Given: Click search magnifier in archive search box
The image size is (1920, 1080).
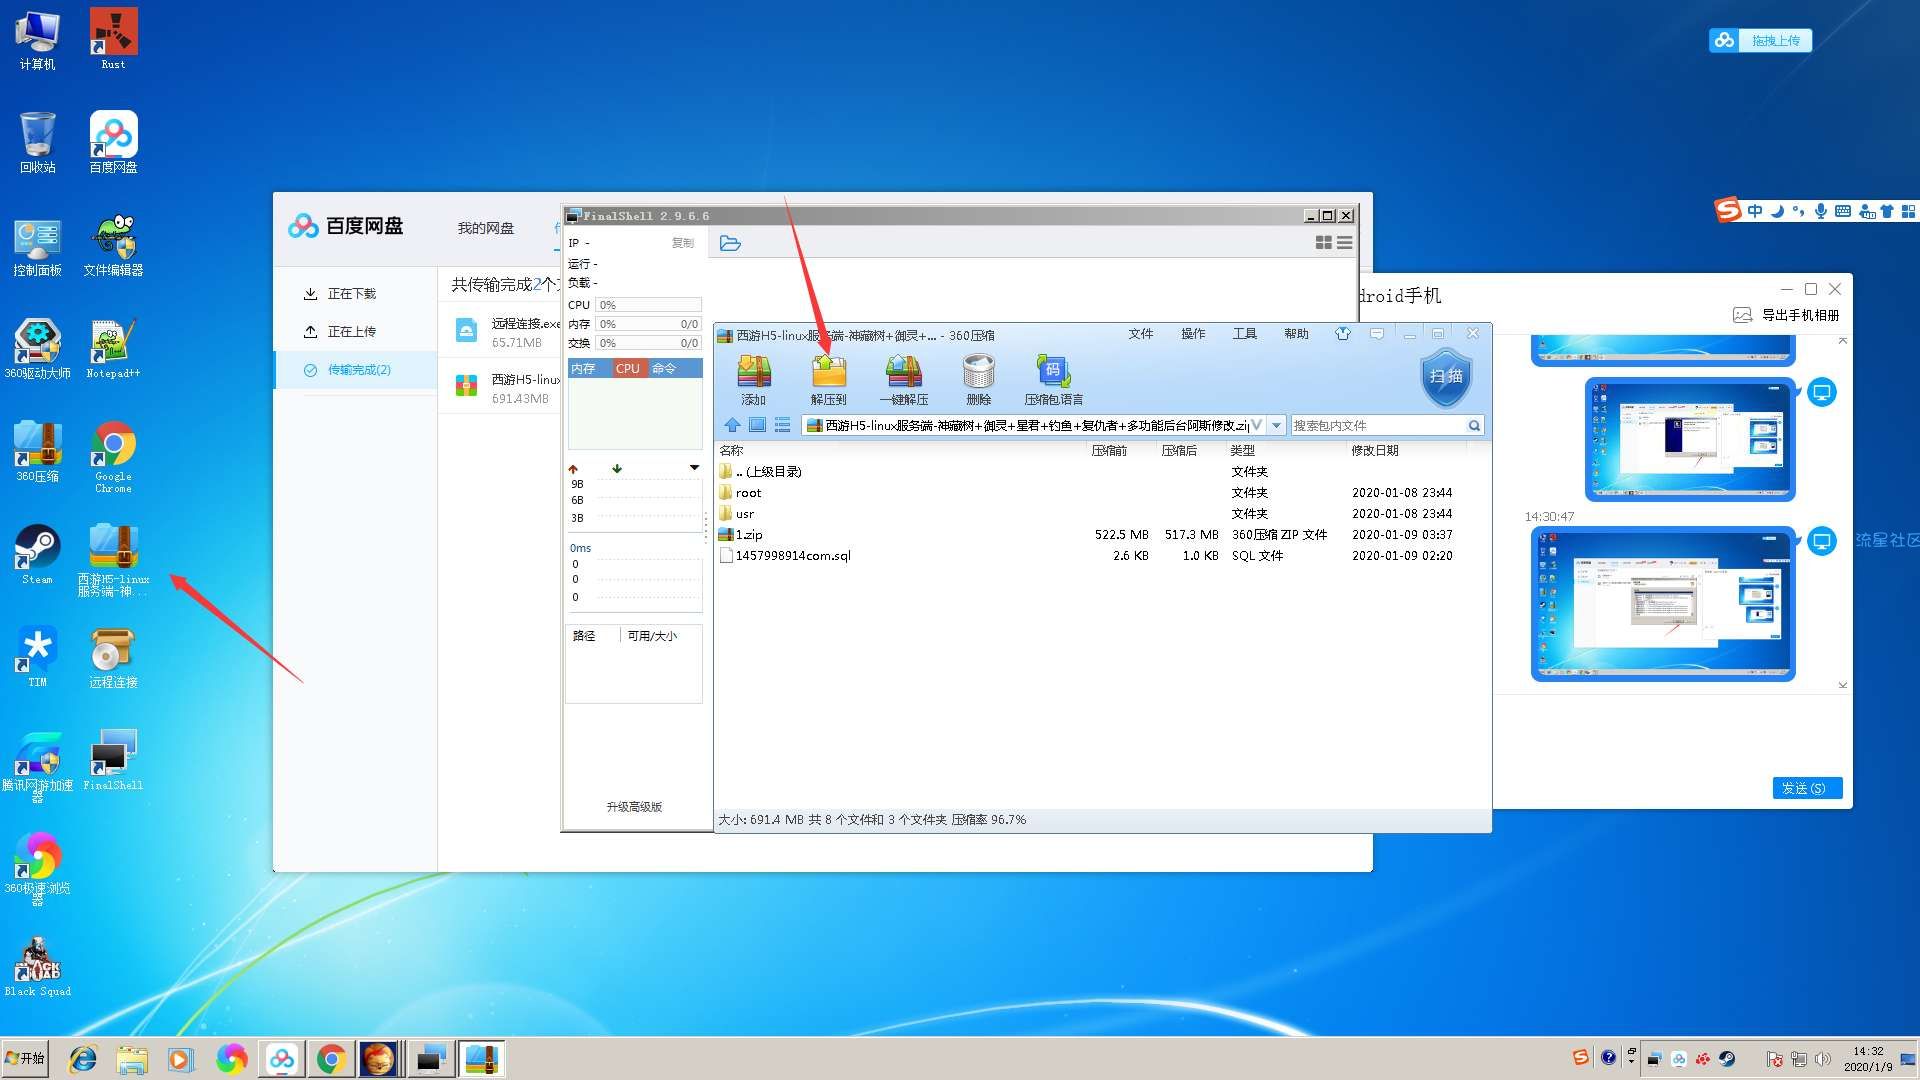Looking at the screenshot, I should [1474, 426].
